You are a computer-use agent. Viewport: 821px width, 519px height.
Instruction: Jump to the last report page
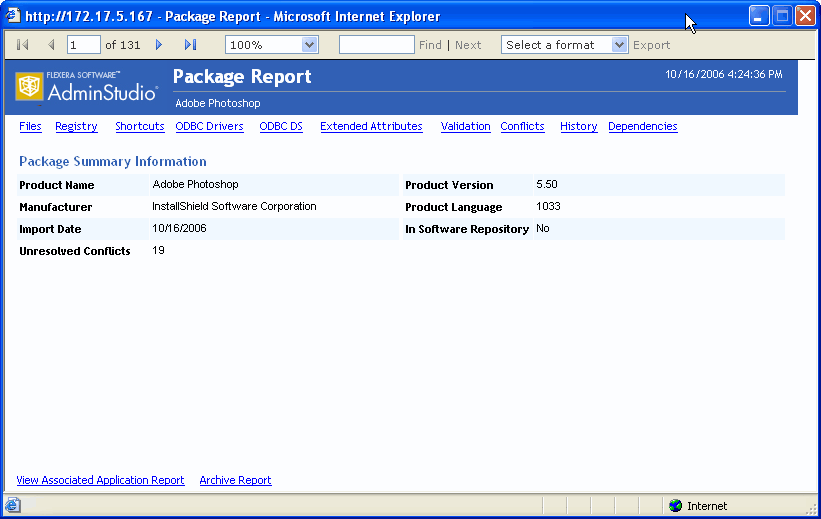coord(190,45)
